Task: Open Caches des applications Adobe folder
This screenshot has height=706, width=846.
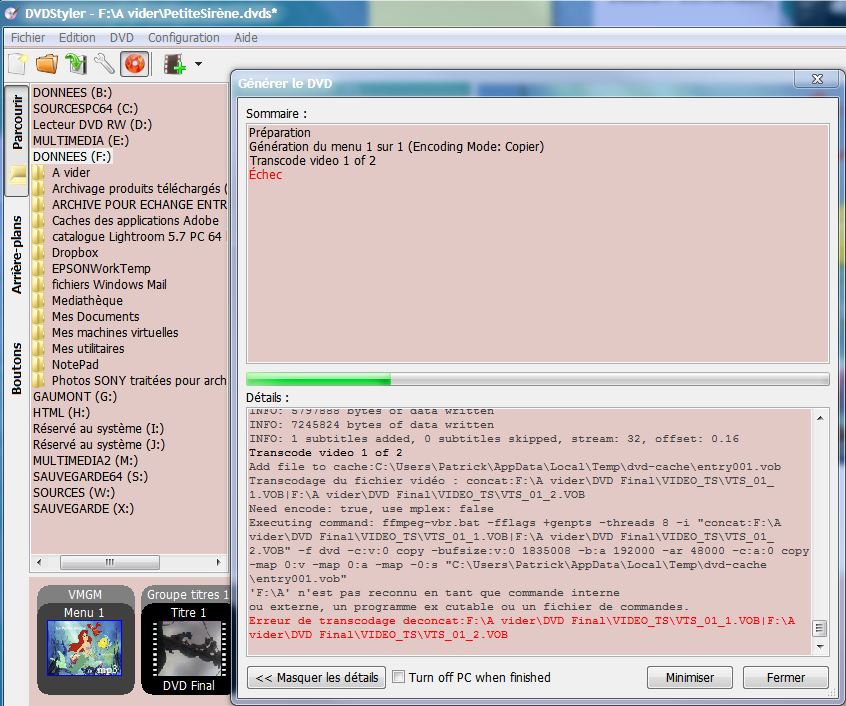Action: pyautogui.click(x=135, y=221)
